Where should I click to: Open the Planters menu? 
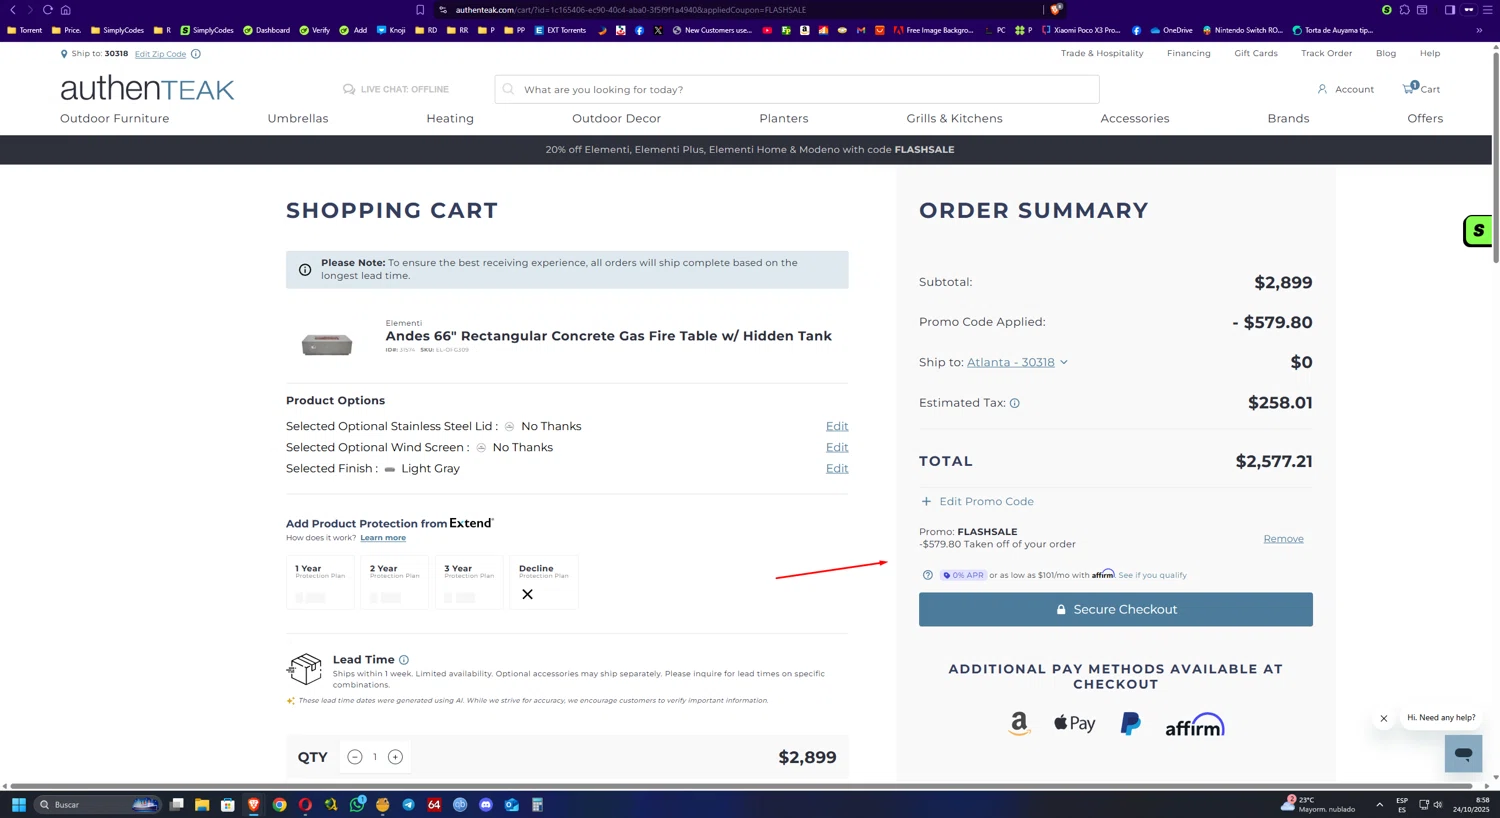[784, 119]
